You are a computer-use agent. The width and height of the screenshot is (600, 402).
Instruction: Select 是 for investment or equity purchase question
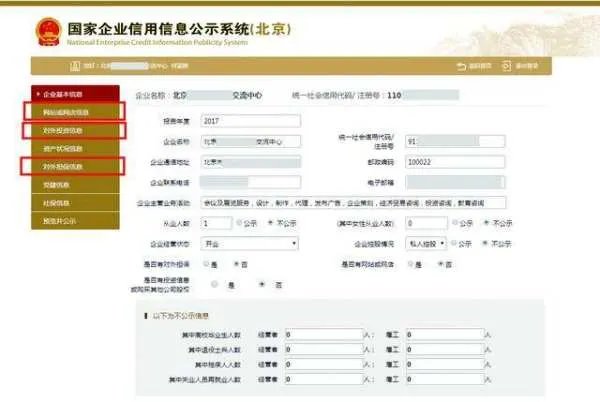click(215, 284)
